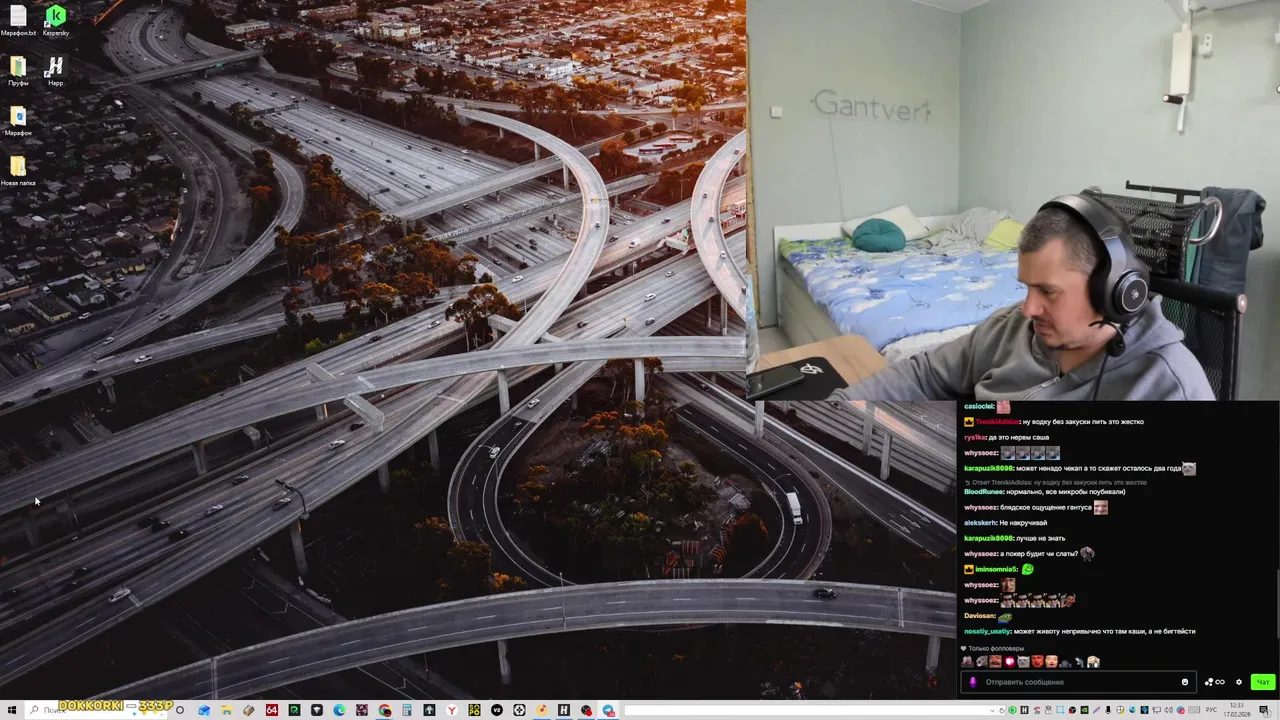Screen dimensions: 1280x720
Task: Open Kaspersky desktop shortcut
Action: [x=56, y=20]
